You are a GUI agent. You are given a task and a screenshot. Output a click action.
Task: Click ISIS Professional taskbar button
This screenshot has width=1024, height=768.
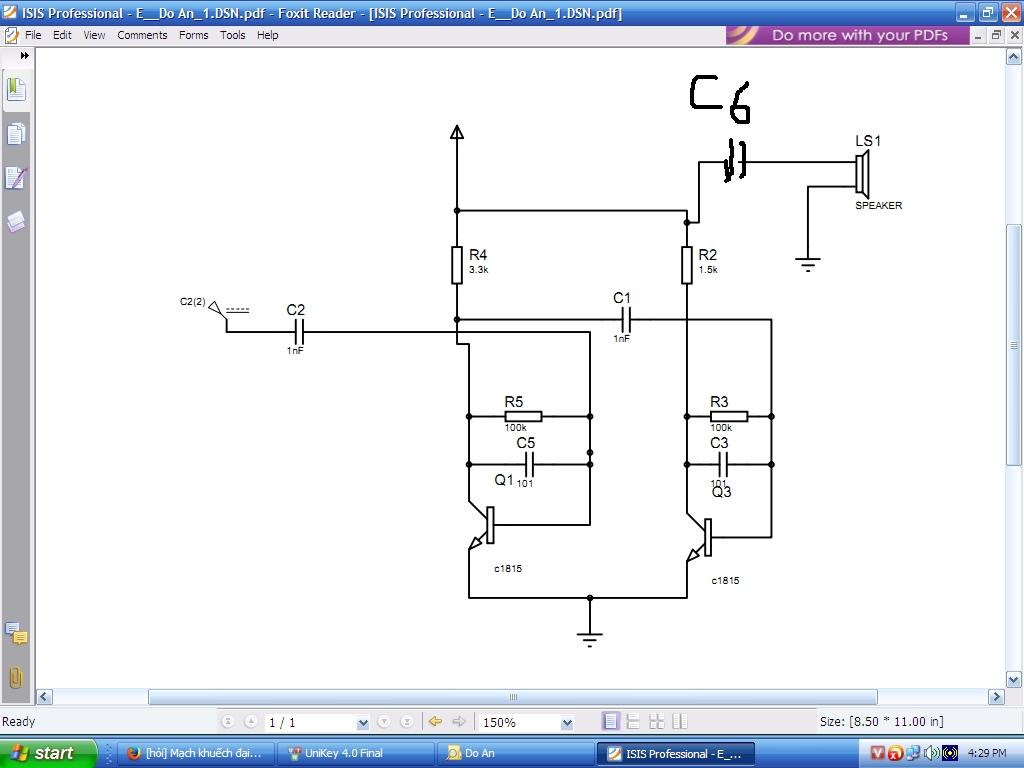click(676, 754)
